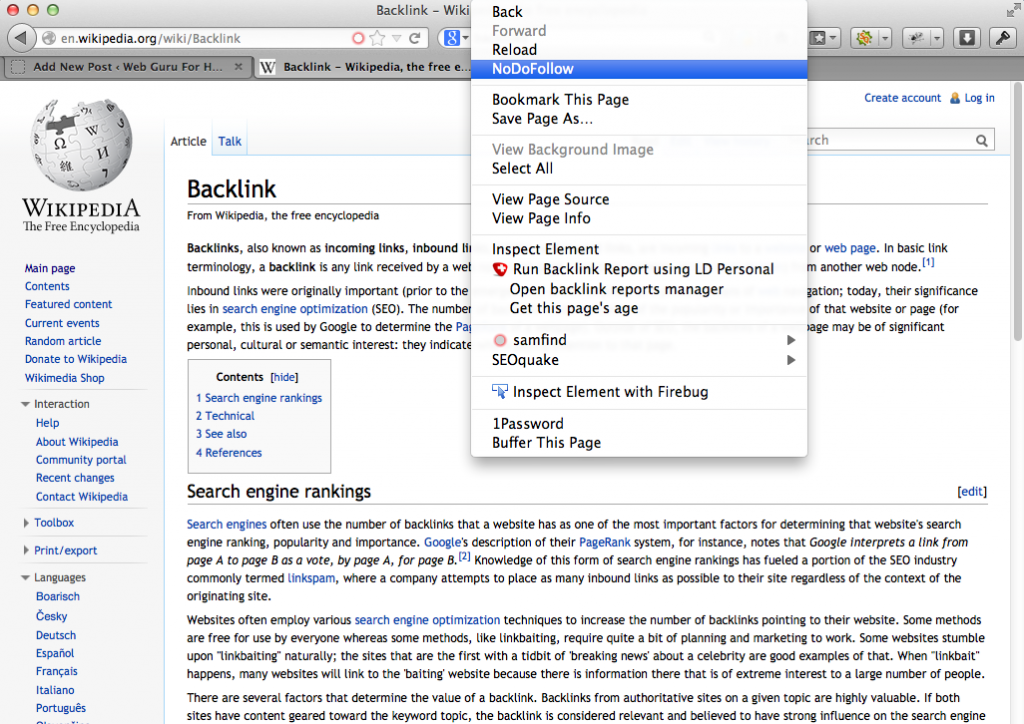Click the Main page sidebar link
The image size is (1024, 724).
point(50,268)
